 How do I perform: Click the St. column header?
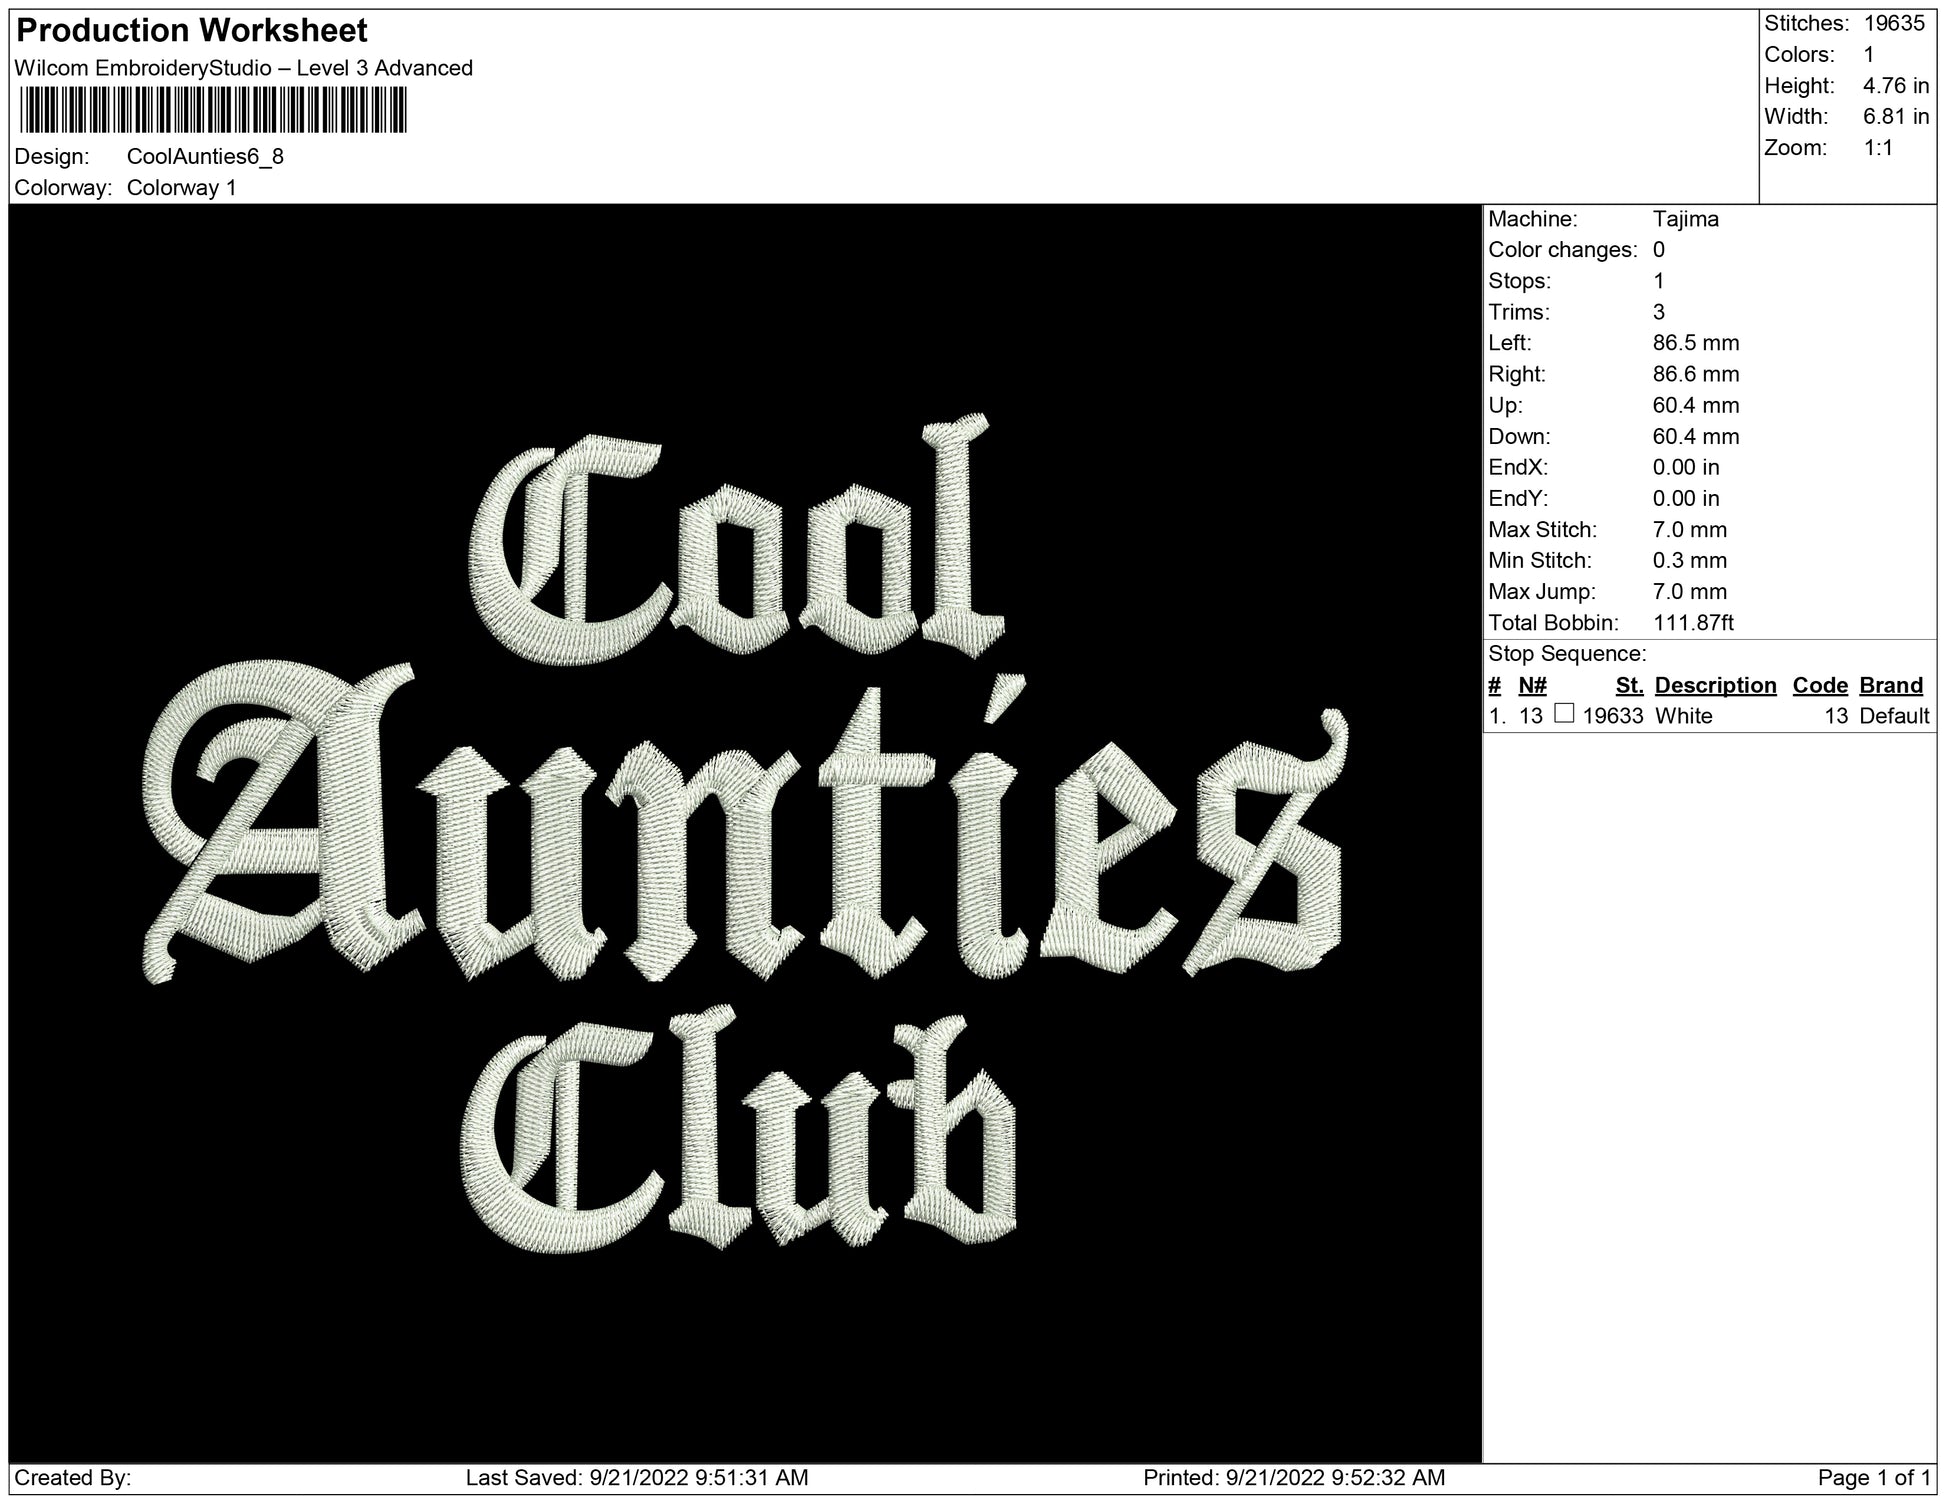tap(1629, 685)
